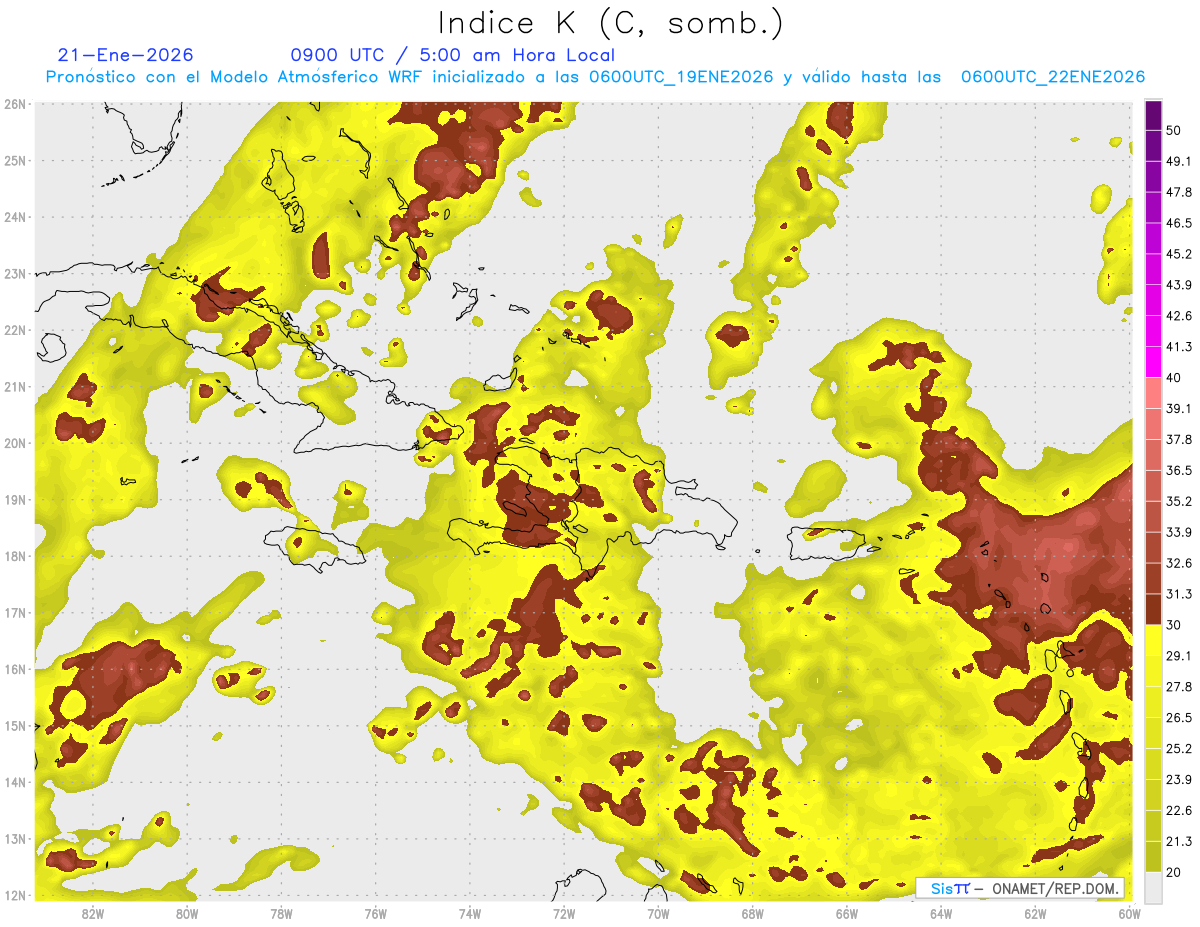1200x927 pixels.
Task: Click the colorbar value 41.3
Action: [x=1178, y=347]
